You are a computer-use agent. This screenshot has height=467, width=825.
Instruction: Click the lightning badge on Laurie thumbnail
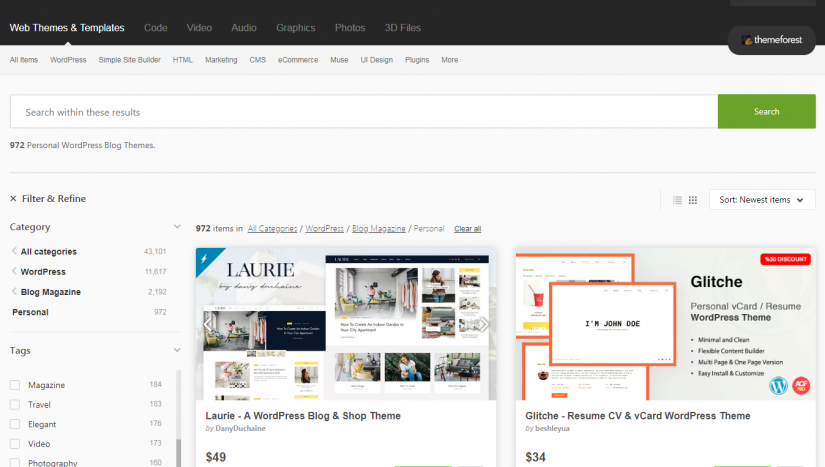pyautogui.click(x=204, y=258)
